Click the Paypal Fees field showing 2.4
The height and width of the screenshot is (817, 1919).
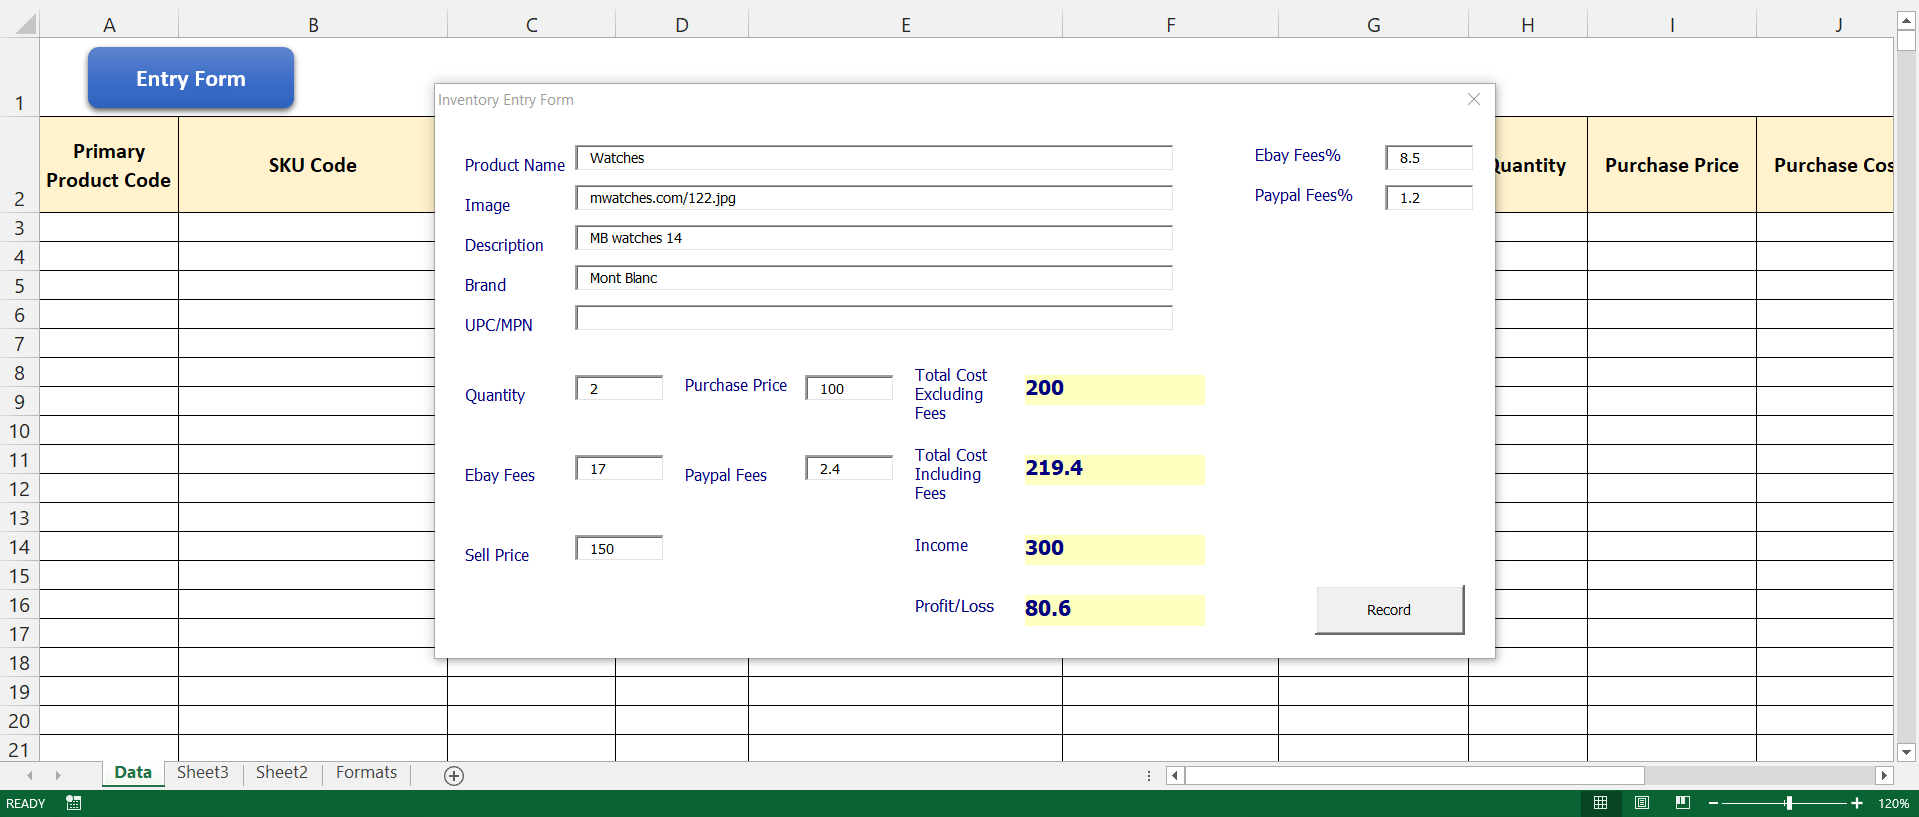pyautogui.click(x=849, y=468)
